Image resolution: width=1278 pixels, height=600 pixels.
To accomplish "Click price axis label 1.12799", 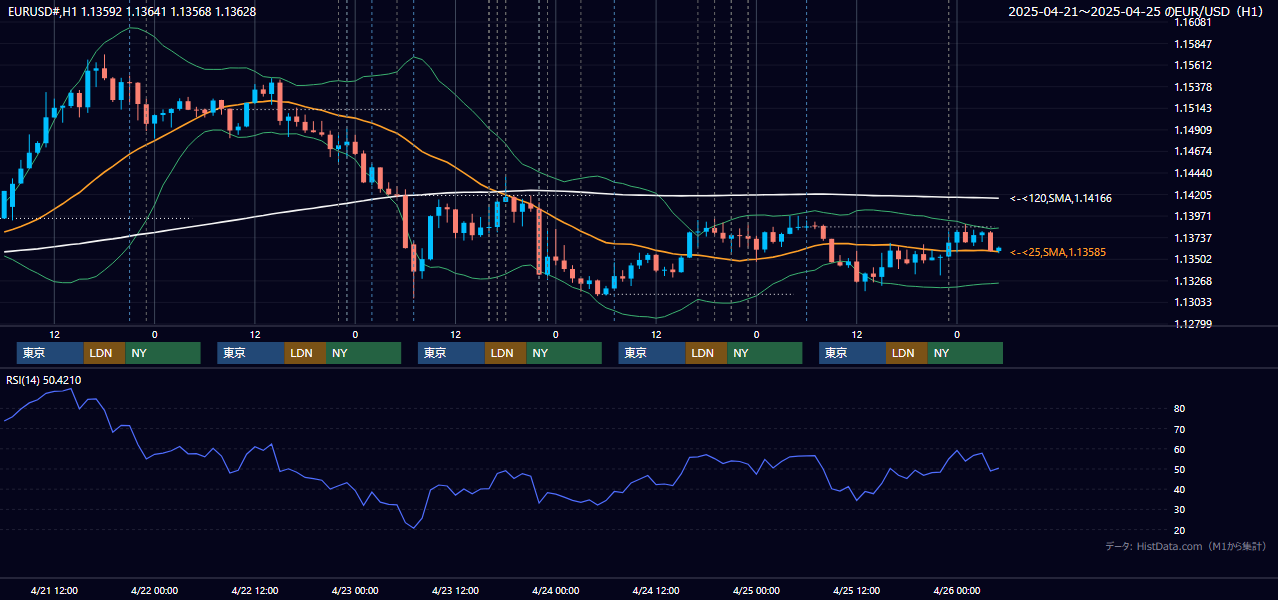I will pos(1194,324).
